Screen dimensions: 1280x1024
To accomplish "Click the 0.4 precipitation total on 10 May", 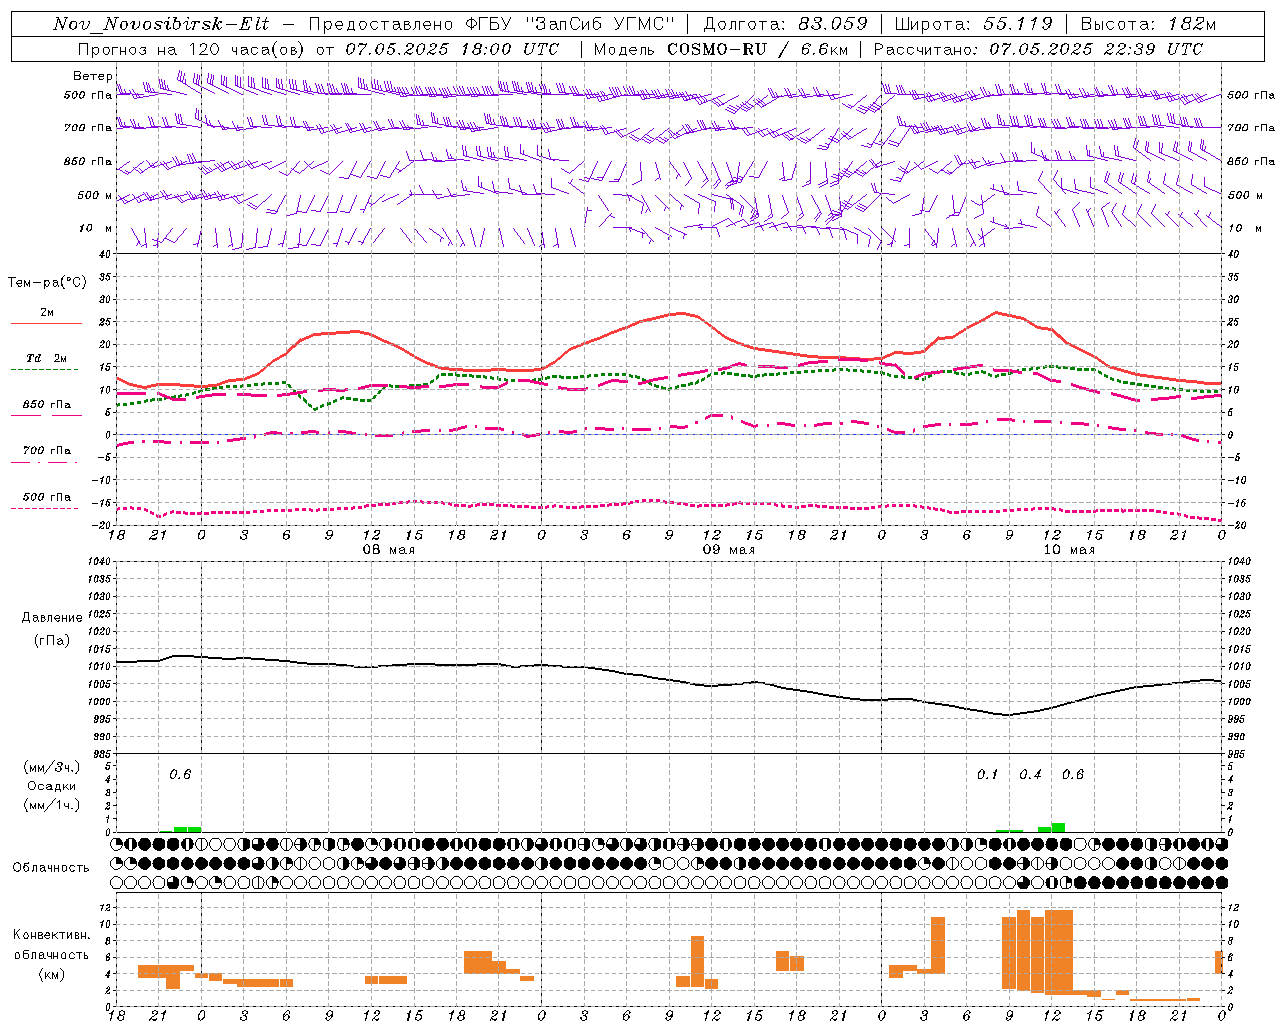I will point(1030,774).
